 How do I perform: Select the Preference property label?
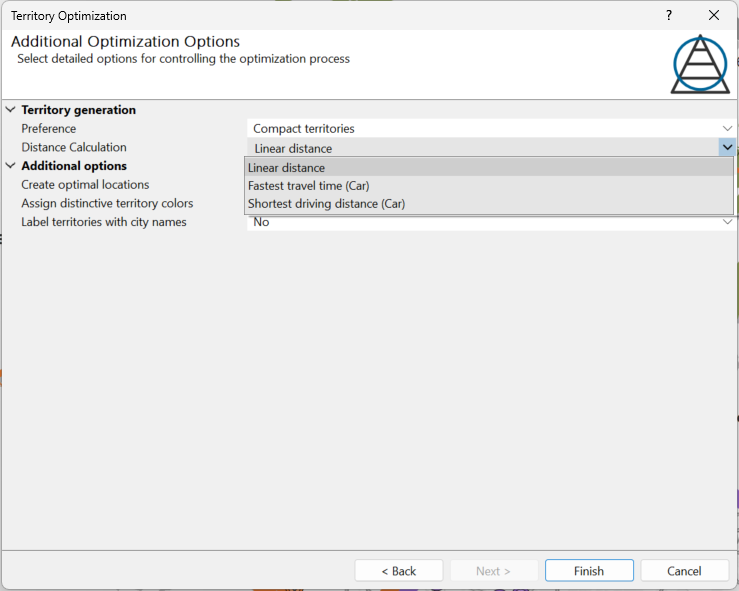49,129
